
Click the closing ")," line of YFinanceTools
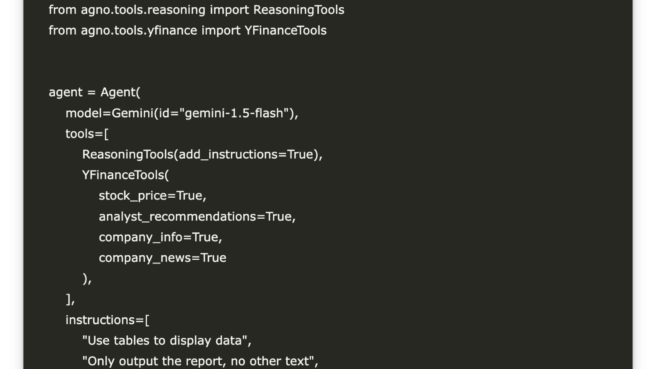point(87,279)
